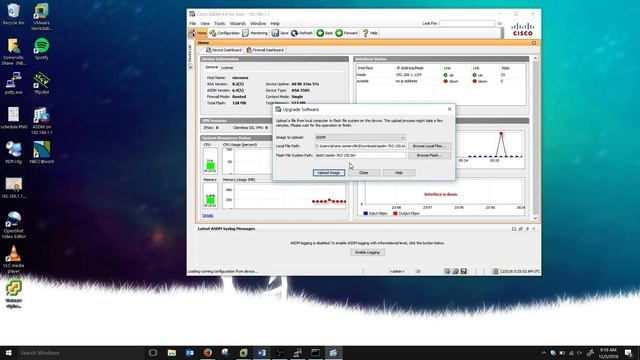Open the File menu
The image size is (640, 360).
tap(193, 24)
